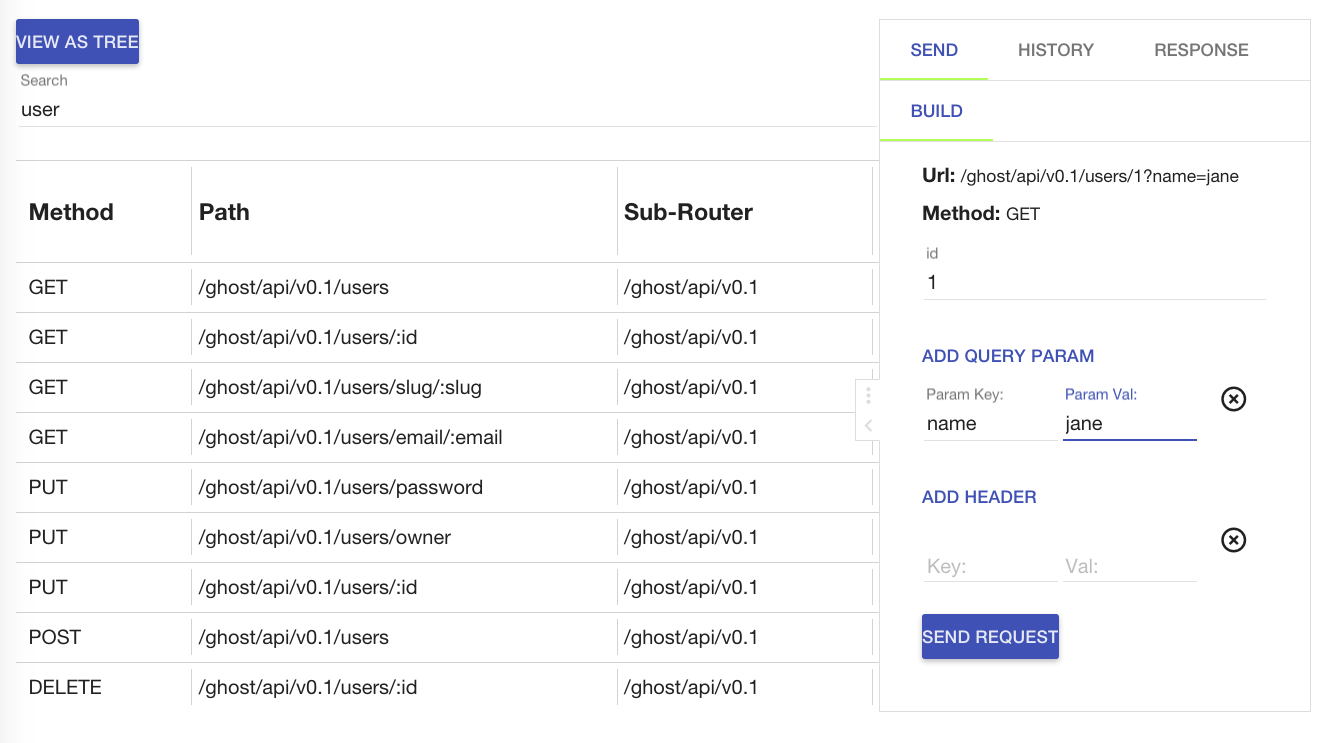Click the header Val input field

point(1130,566)
